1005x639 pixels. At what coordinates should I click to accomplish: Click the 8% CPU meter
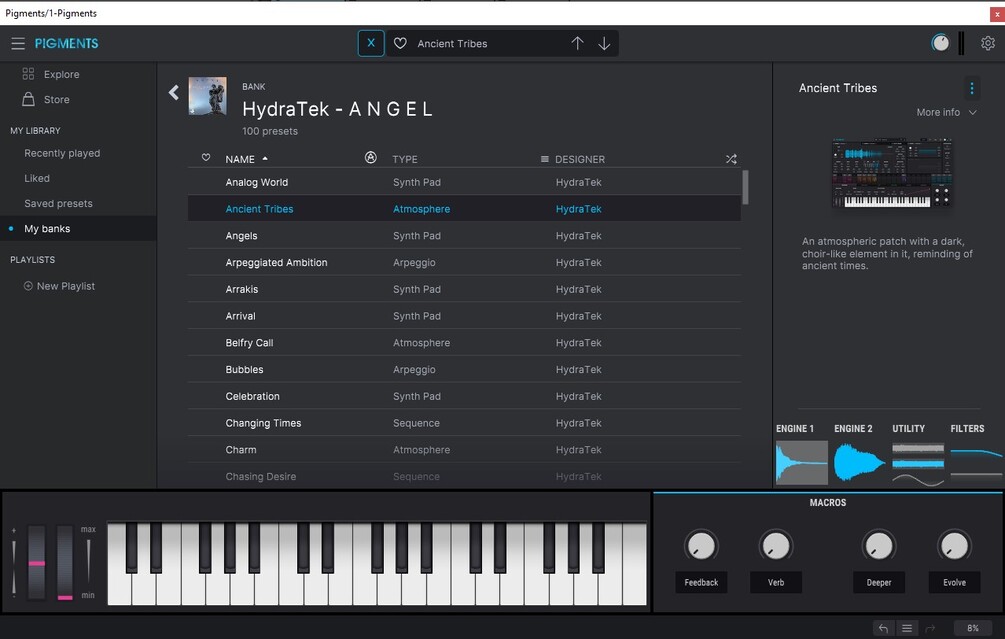[973, 628]
